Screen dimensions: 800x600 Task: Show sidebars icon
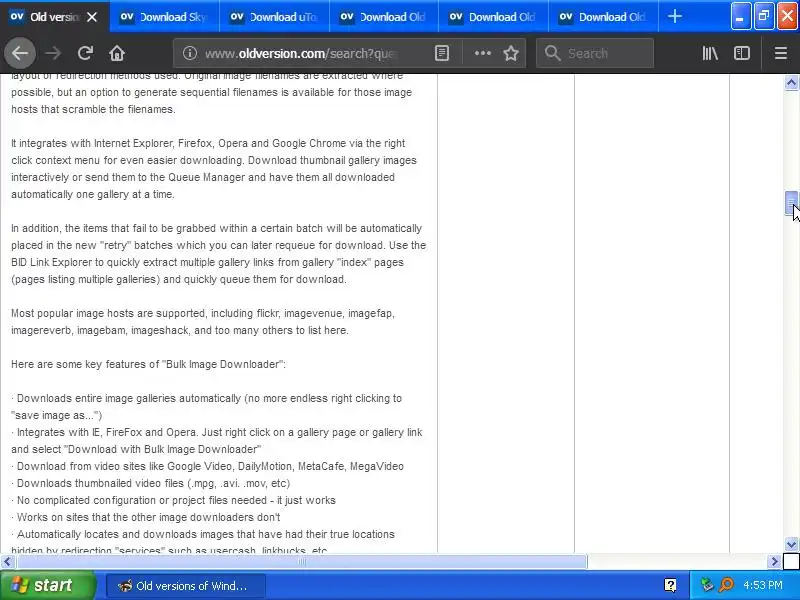click(x=741, y=53)
